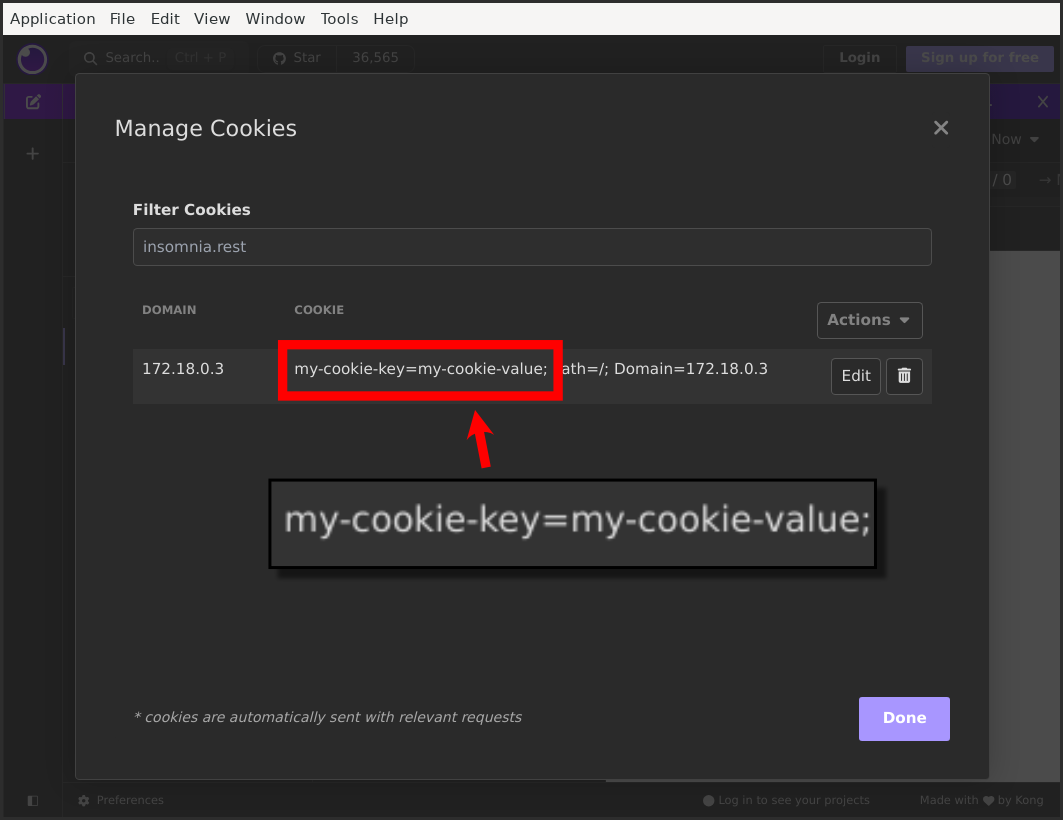The height and width of the screenshot is (820, 1063).
Task: Select the 172.18.0.3 domain cell
Action: tap(183, 369)
